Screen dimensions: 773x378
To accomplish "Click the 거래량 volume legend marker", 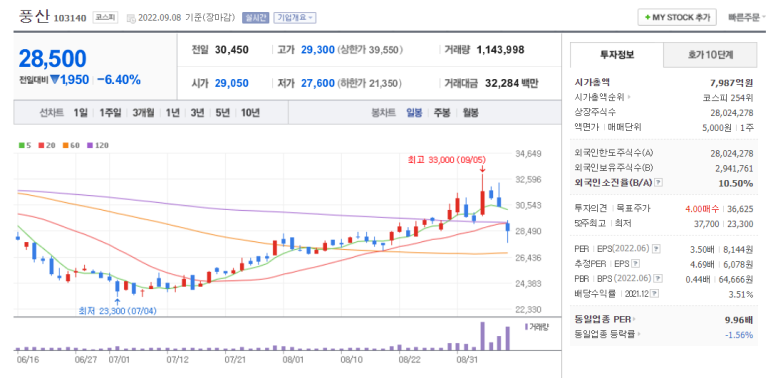I will (527, 327).
